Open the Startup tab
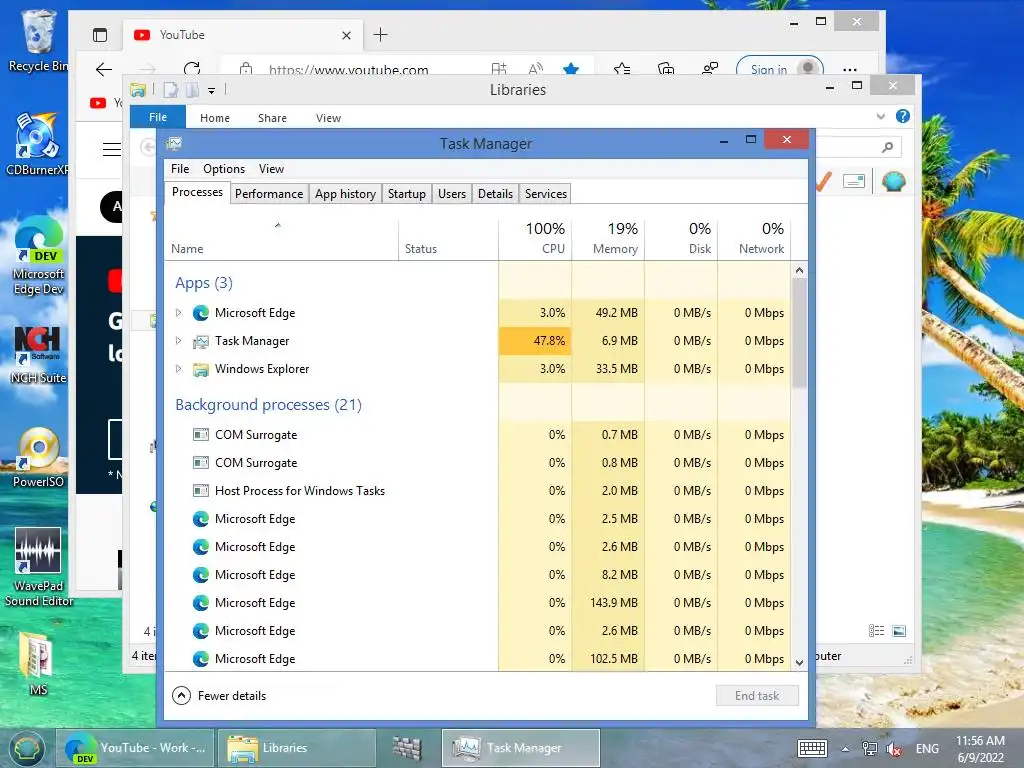This screenshot has width=1024, height=768. [406, 194]
